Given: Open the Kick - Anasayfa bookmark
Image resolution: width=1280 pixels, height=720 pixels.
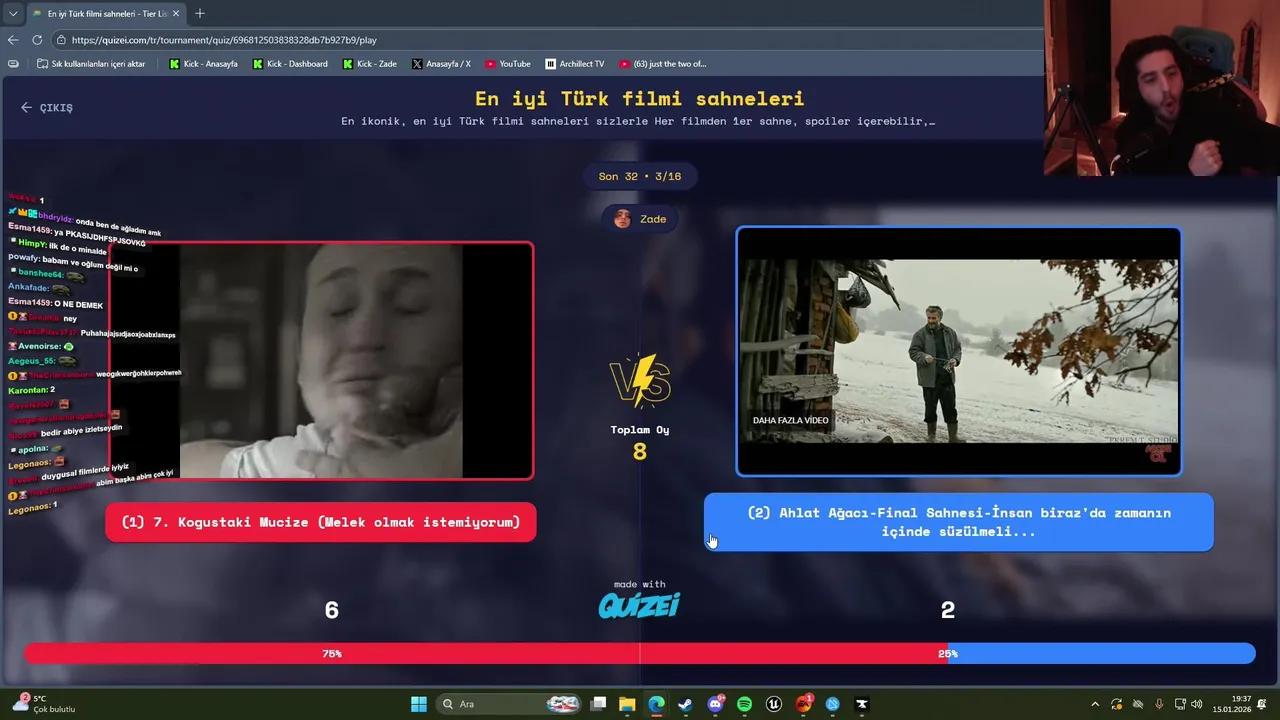Looking at the screenshot, I should tap(204, 64).
